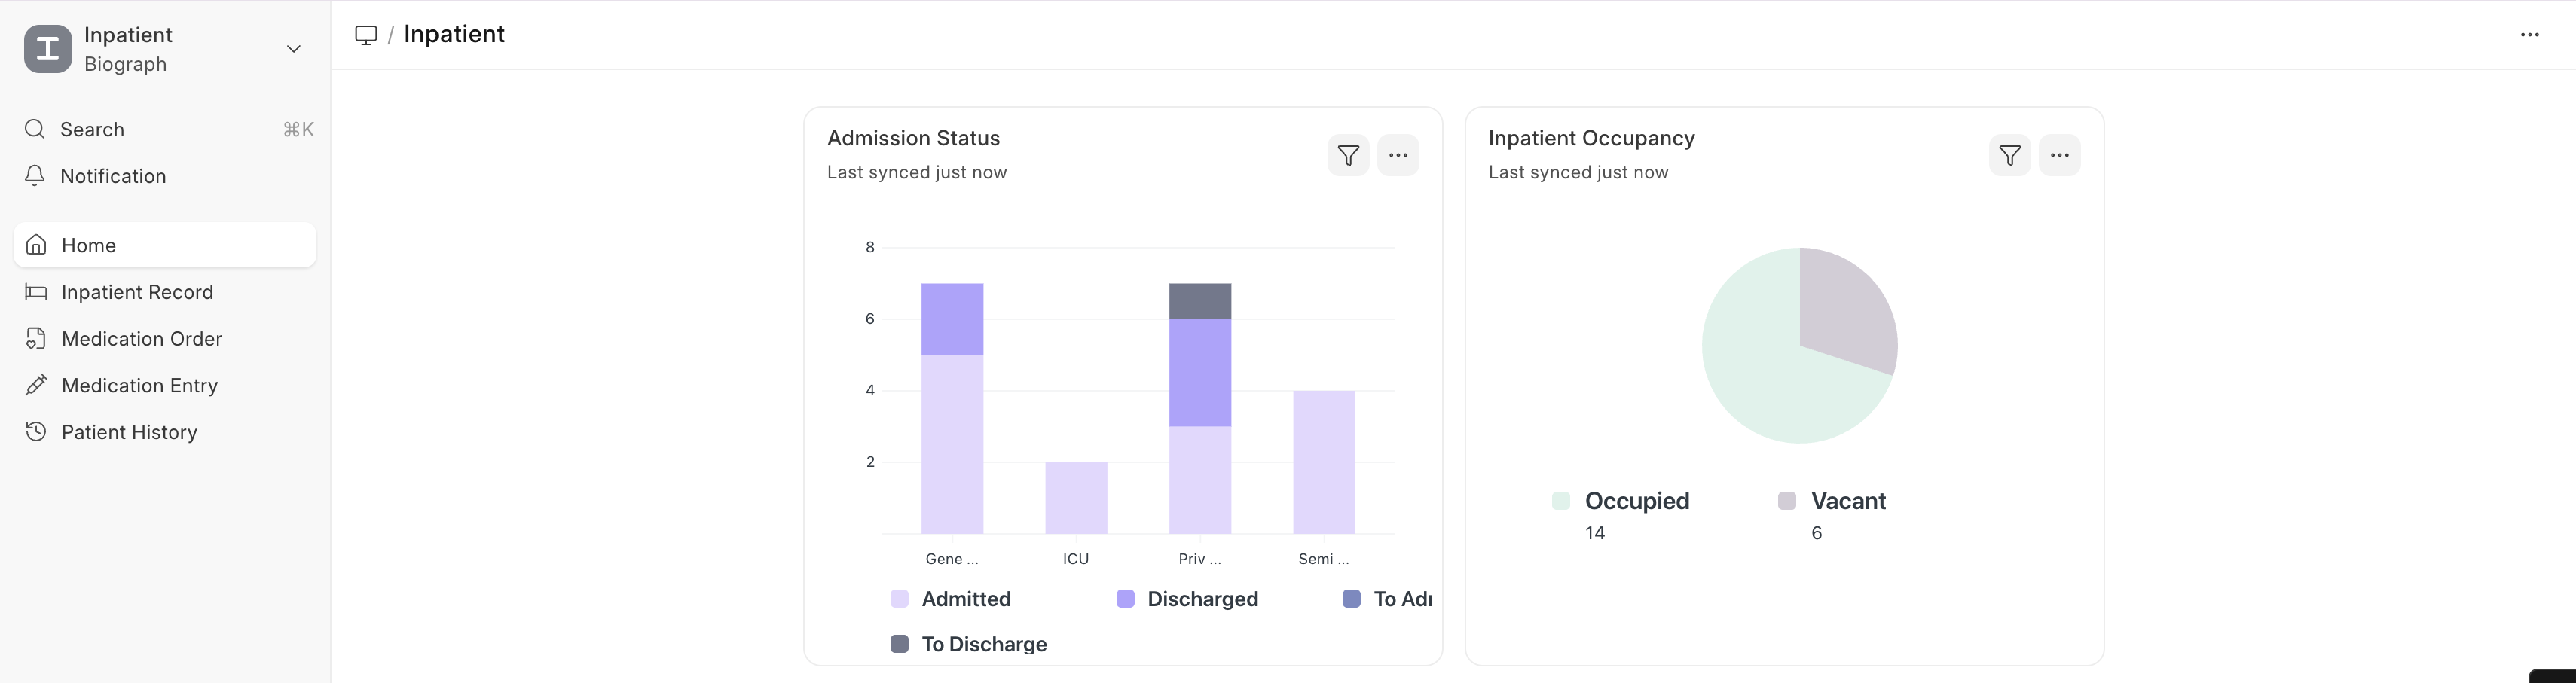Viewport: 2576px width, 683px height.
Task: Click the Patient History clock icon
Action: click(x=36, y=432)
